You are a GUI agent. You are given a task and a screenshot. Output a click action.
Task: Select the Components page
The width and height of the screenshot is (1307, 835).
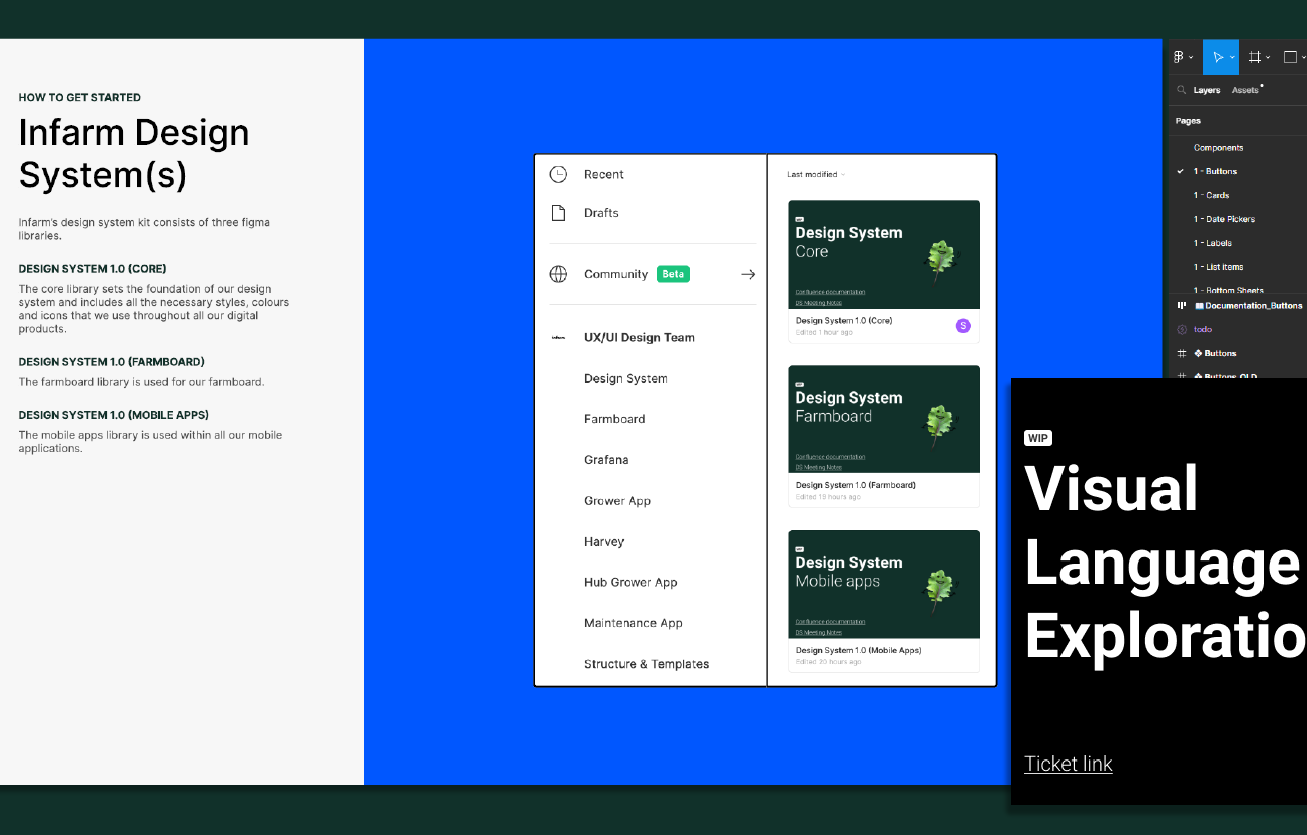1218,148
